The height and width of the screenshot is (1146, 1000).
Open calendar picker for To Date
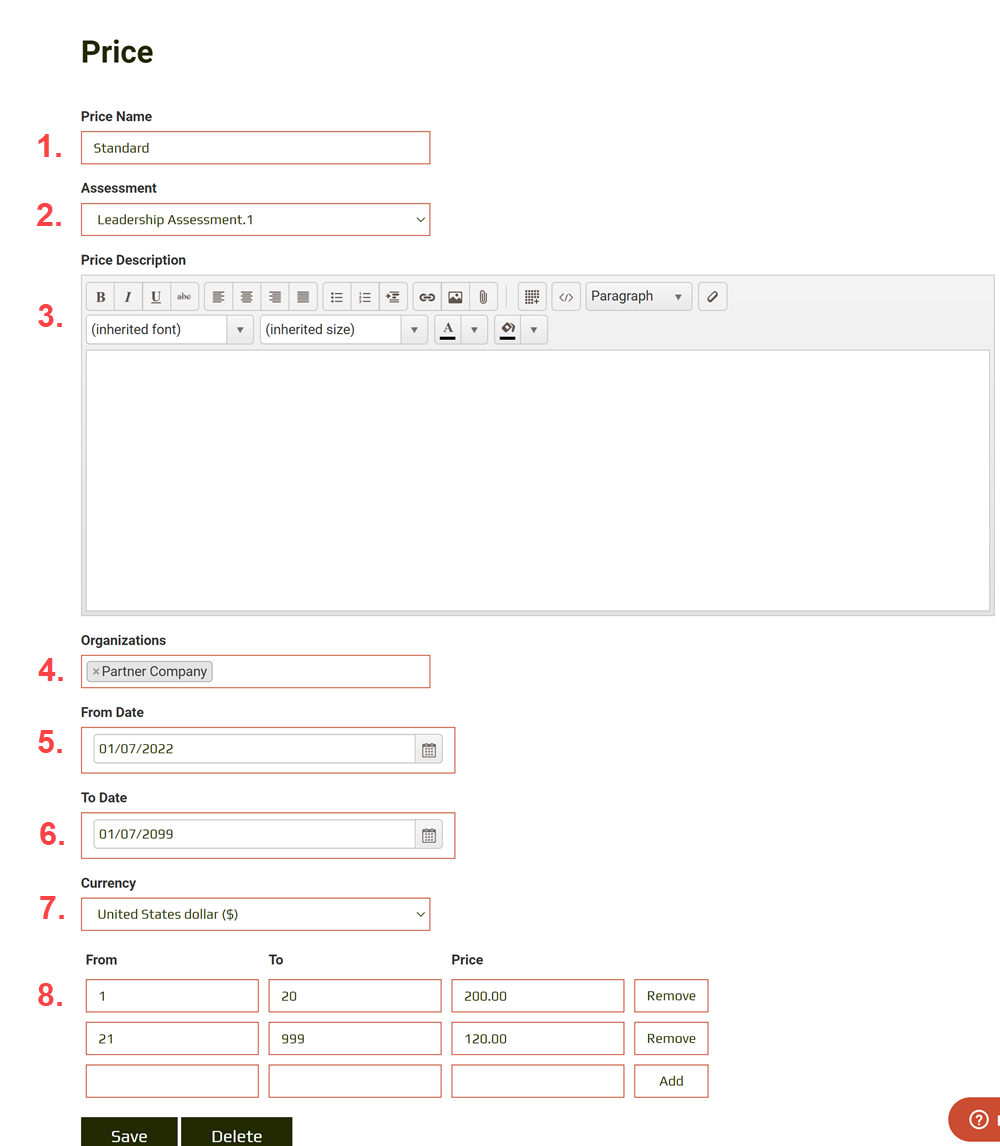[x=429, y=835]
